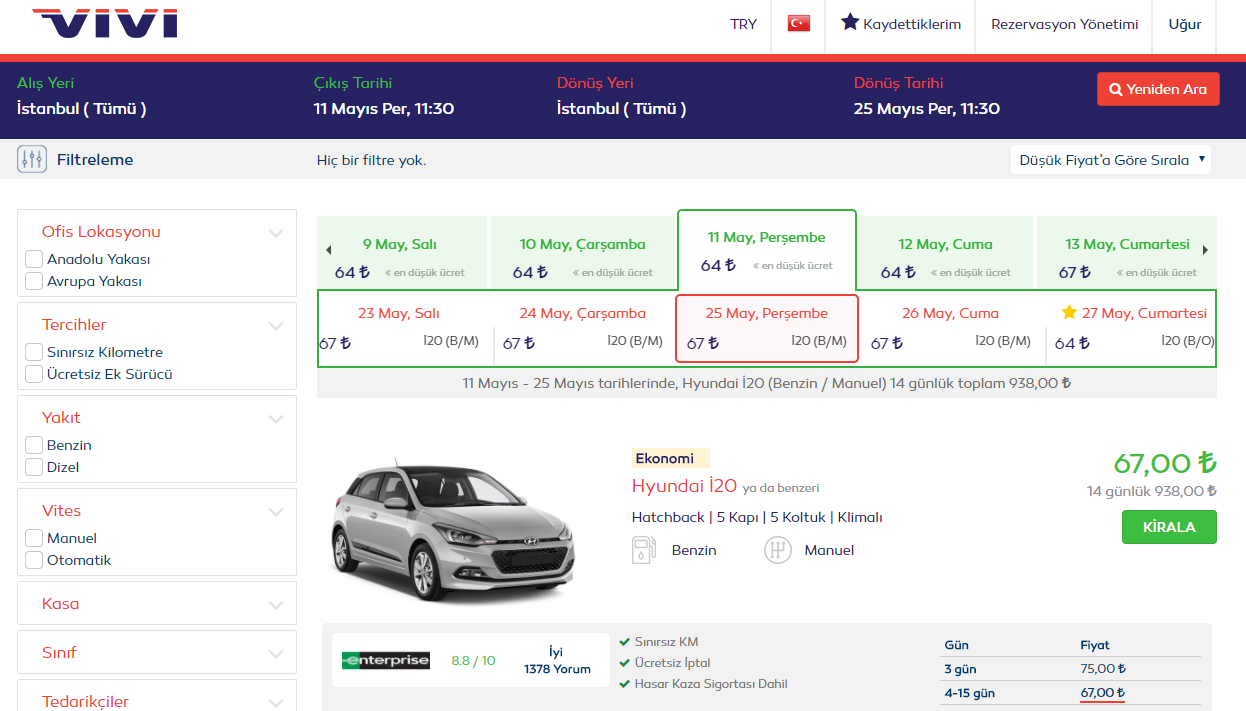The image size is (1246, 711).
Task: Open Rezervasyon Yönetimi
Action: (1065, 24)
